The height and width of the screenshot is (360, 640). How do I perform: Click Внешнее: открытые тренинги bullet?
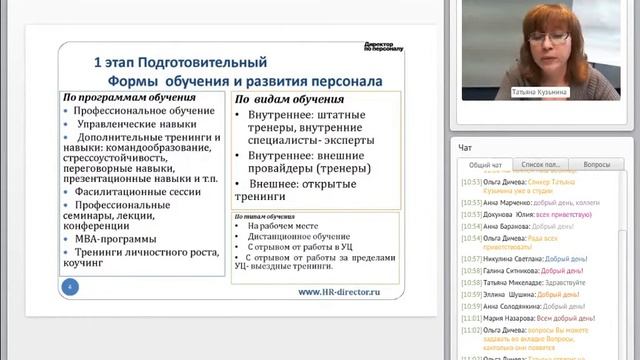296,190
